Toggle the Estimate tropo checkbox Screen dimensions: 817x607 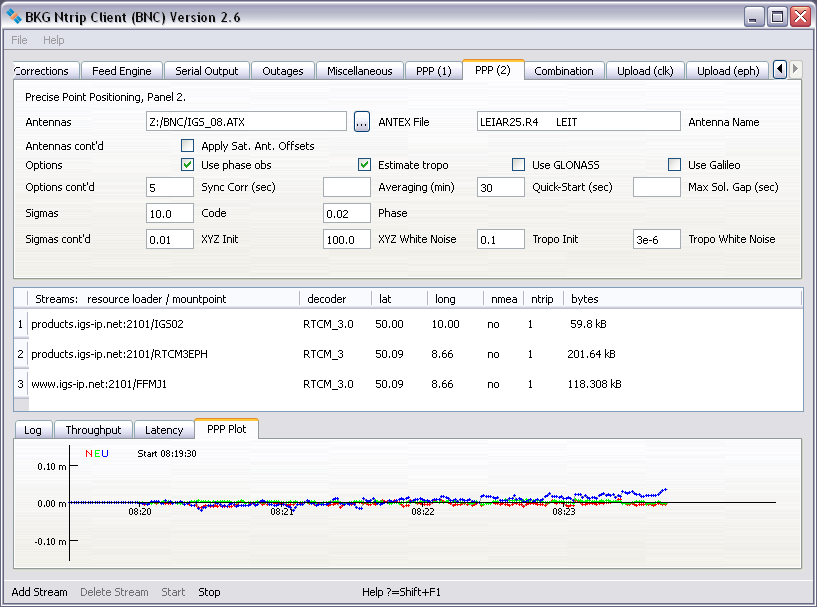tap(365, 165)
